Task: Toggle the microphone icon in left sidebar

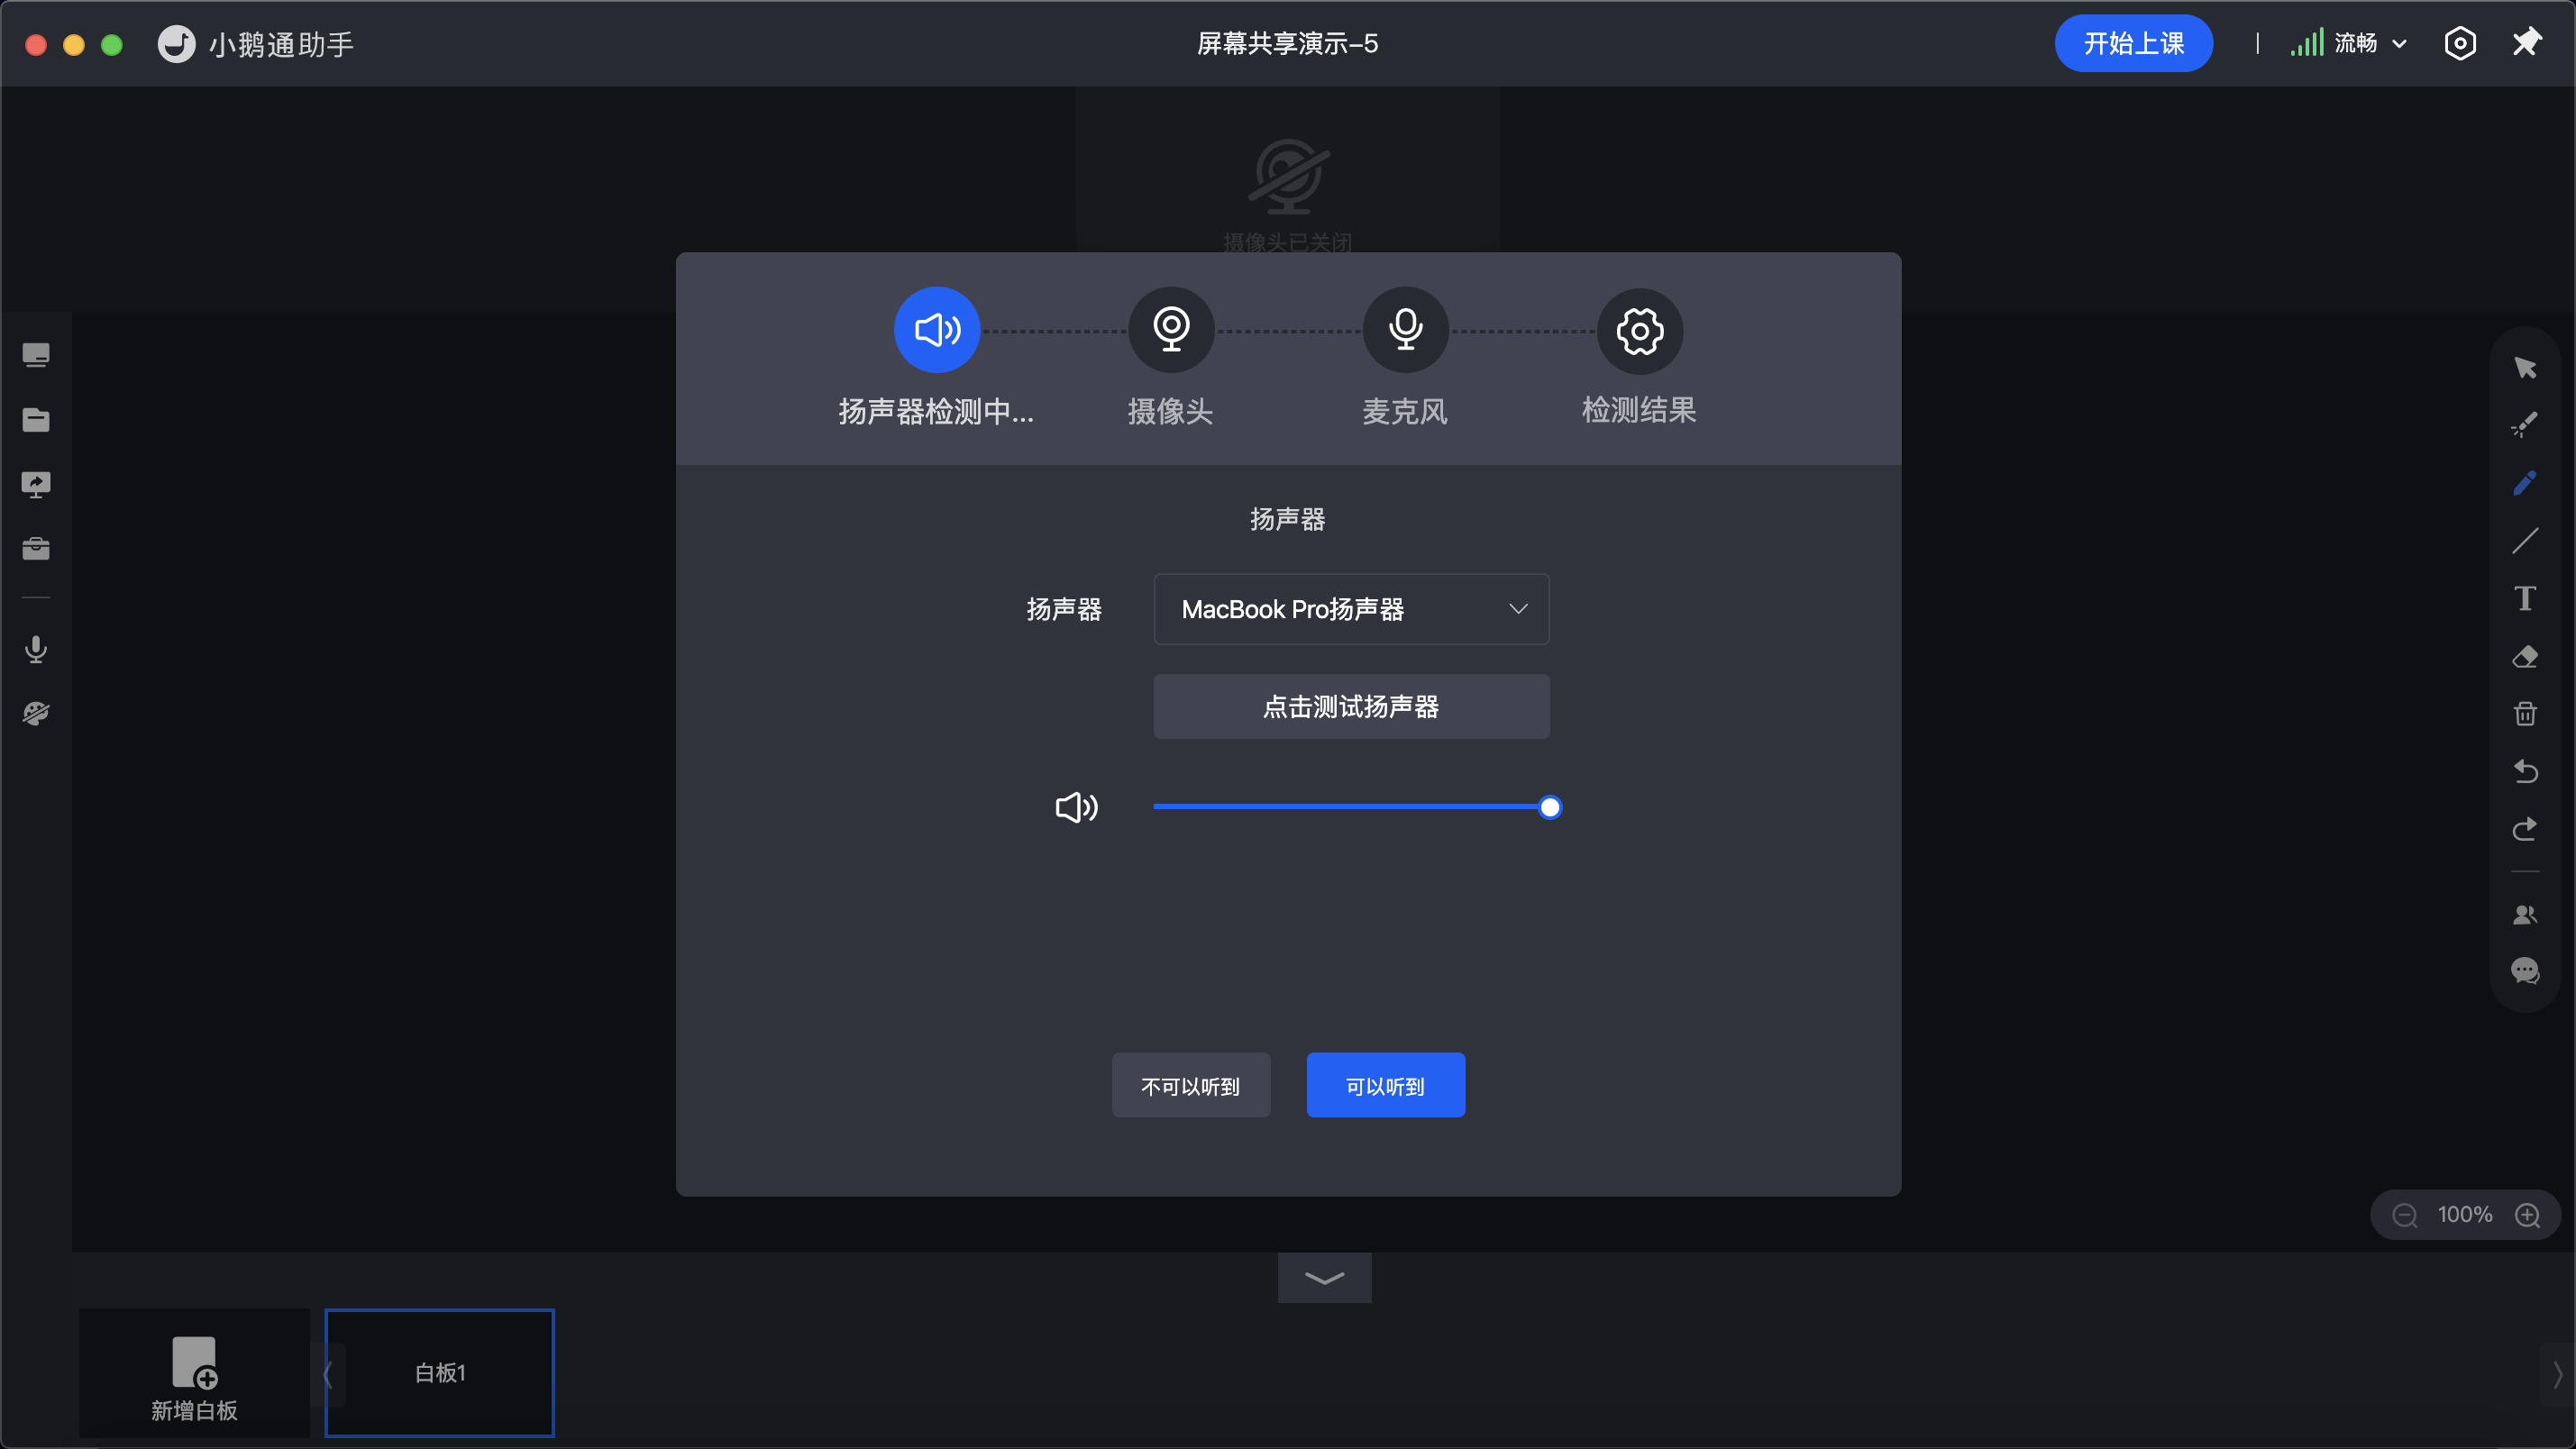Action: pyautogui.click(x=36, y=650)
